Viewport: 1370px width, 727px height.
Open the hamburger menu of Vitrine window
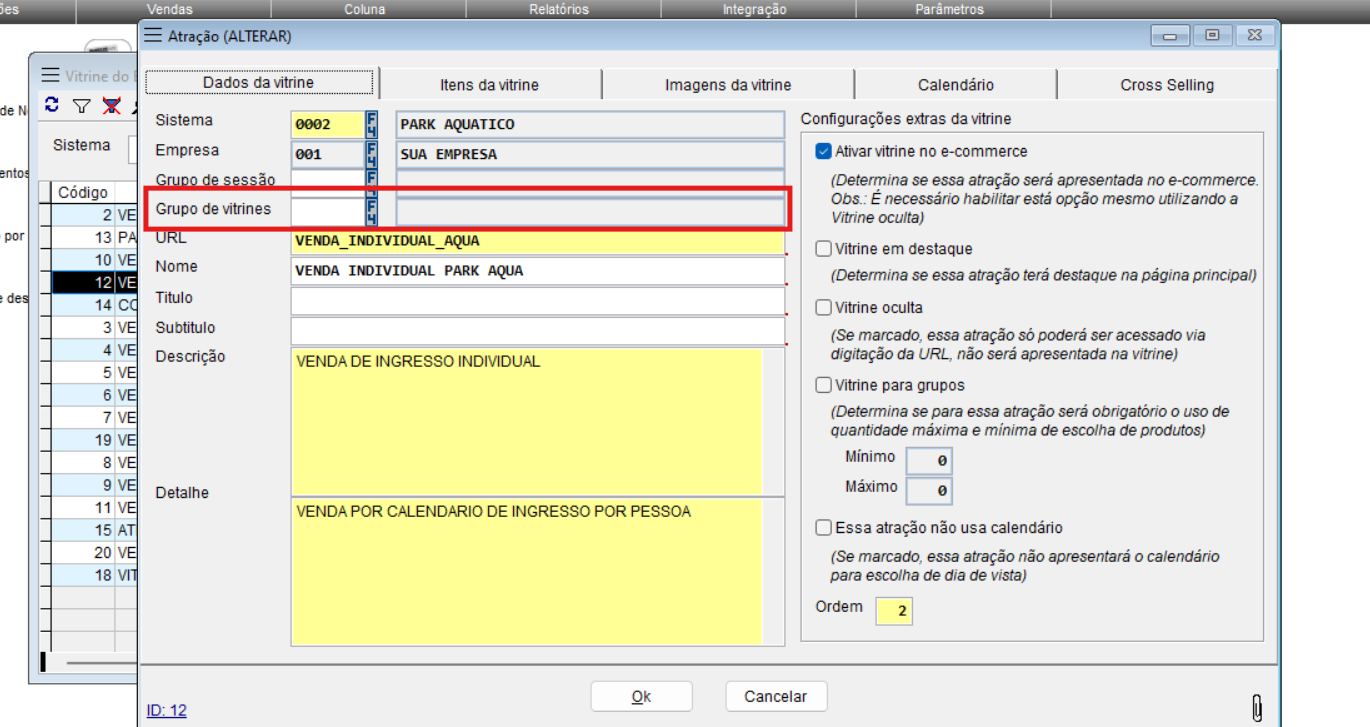(50, 76)
